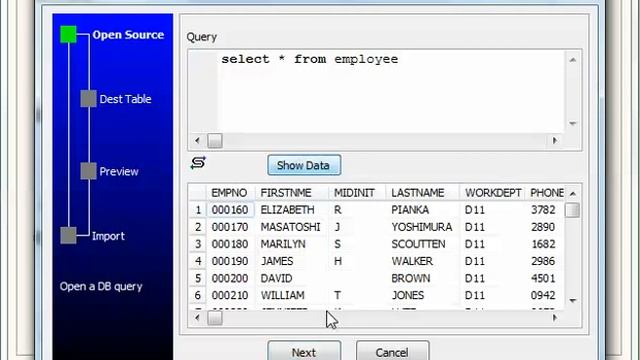Select the gray Dest Table step marker

[88, 99]
